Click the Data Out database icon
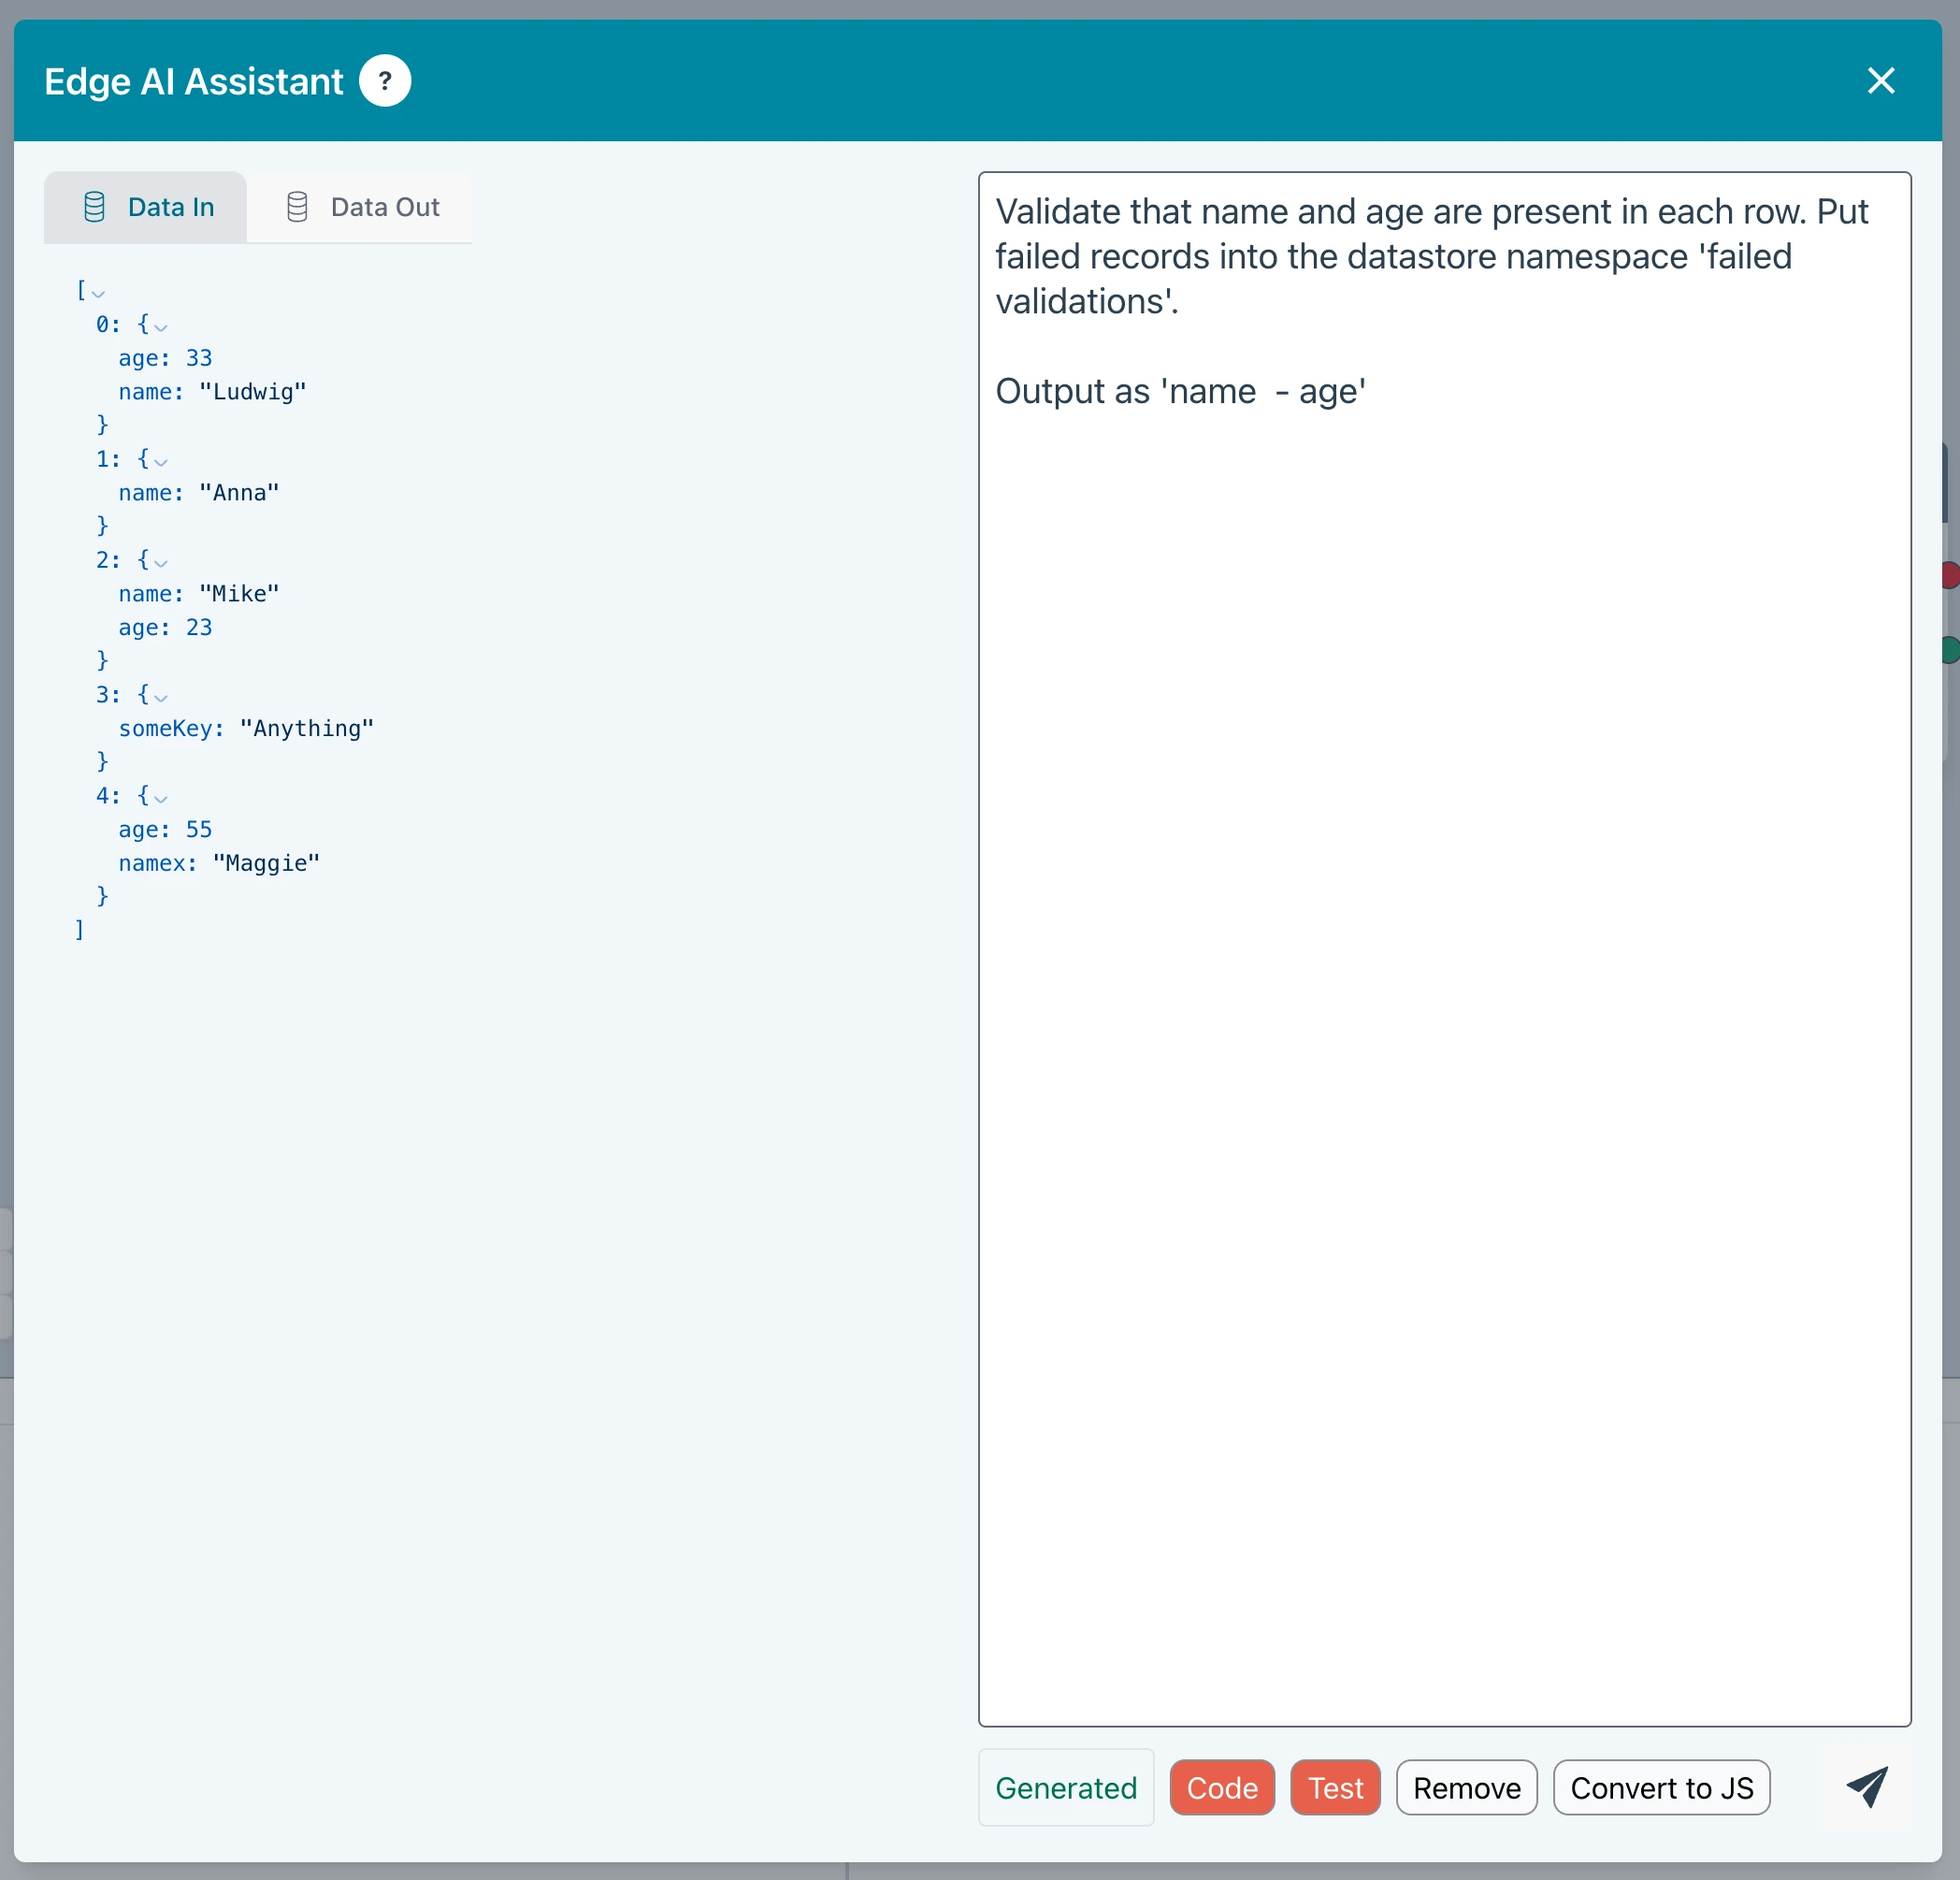1960x1880 pixels. (297, 207)
